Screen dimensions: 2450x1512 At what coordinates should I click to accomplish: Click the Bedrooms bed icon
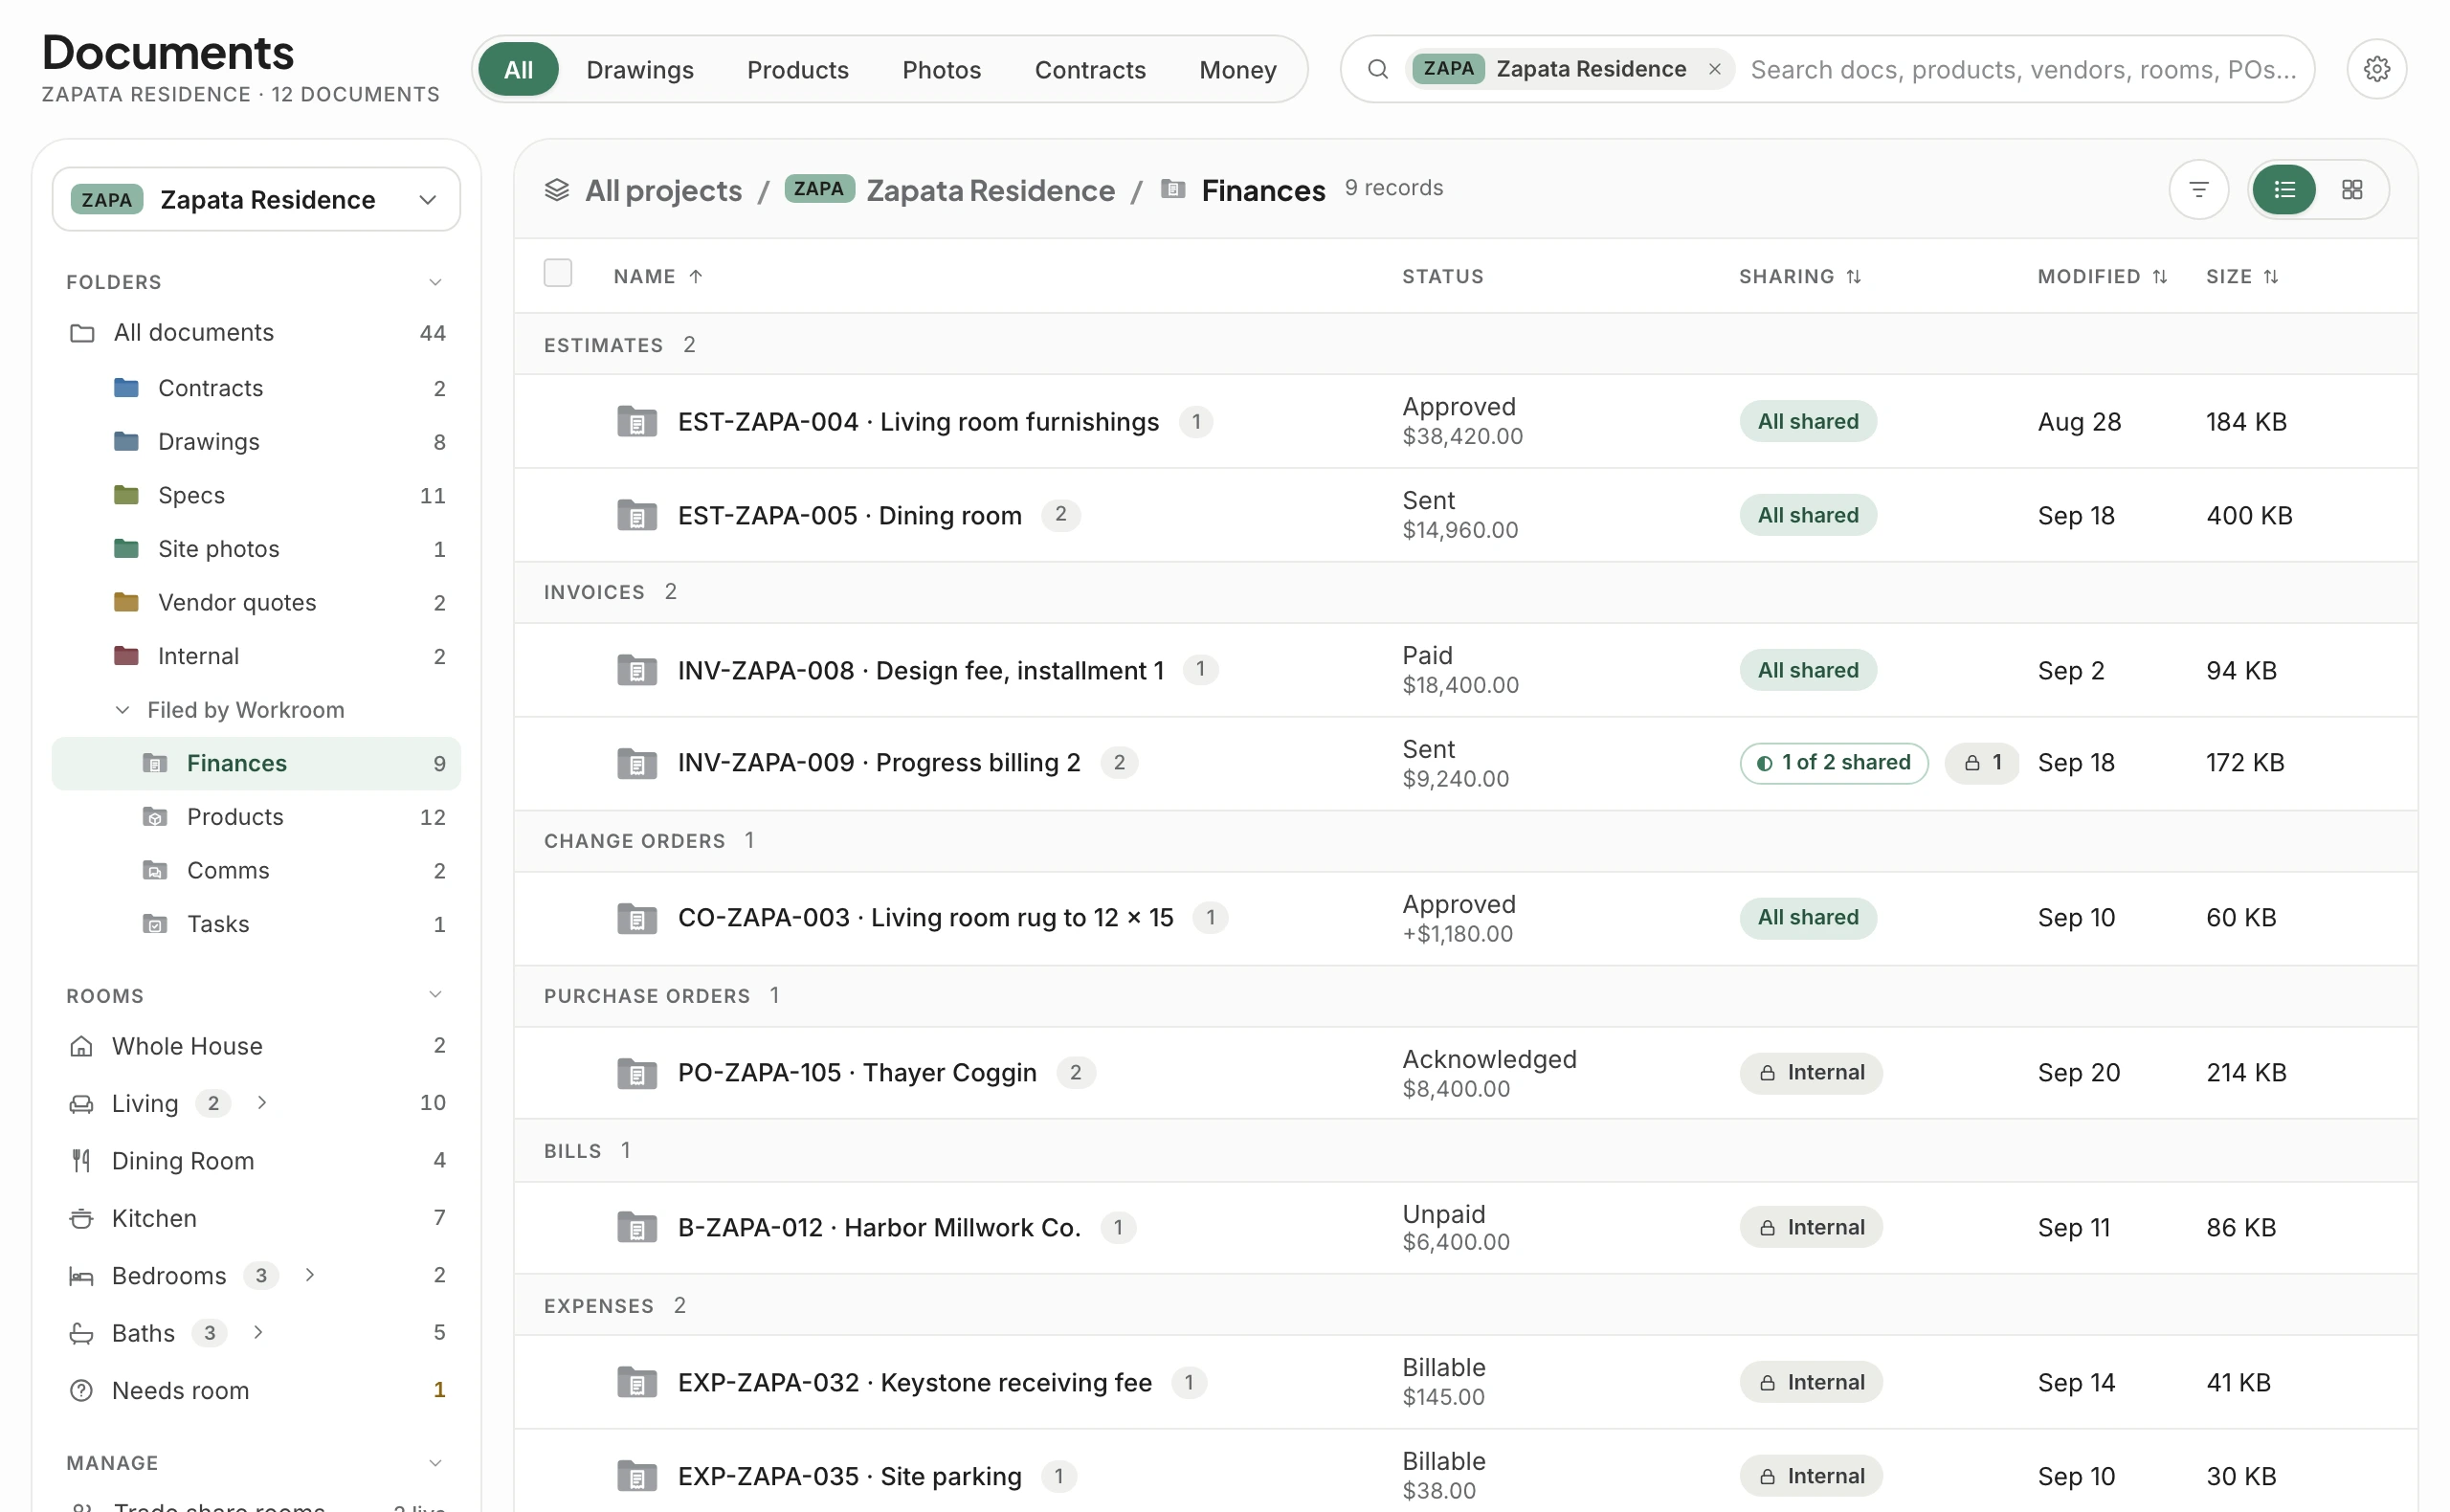pyautogui.click(x=81, y=1276)
